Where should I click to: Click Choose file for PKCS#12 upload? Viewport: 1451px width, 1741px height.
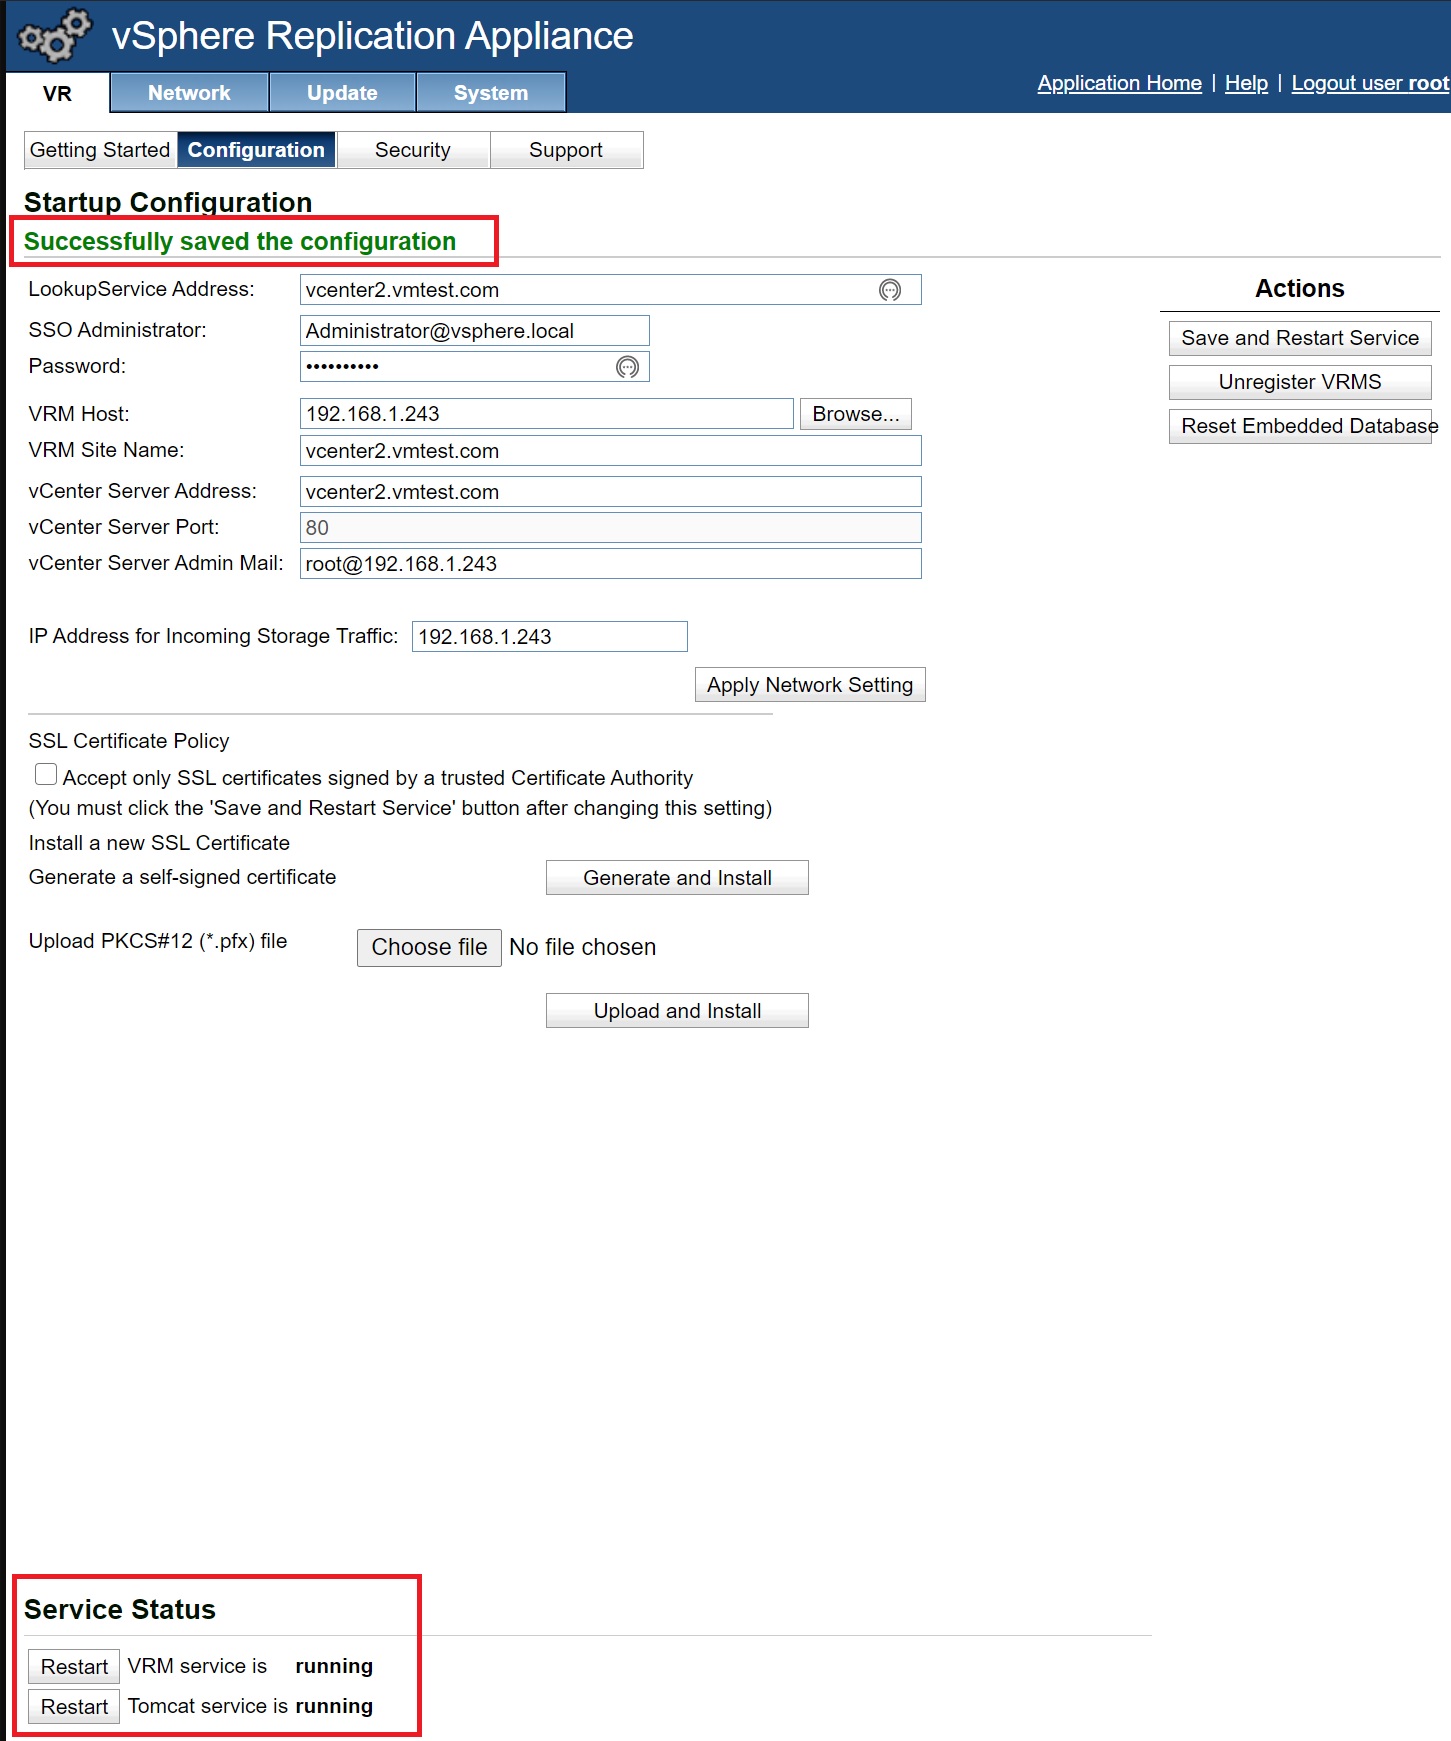(429, 947)
